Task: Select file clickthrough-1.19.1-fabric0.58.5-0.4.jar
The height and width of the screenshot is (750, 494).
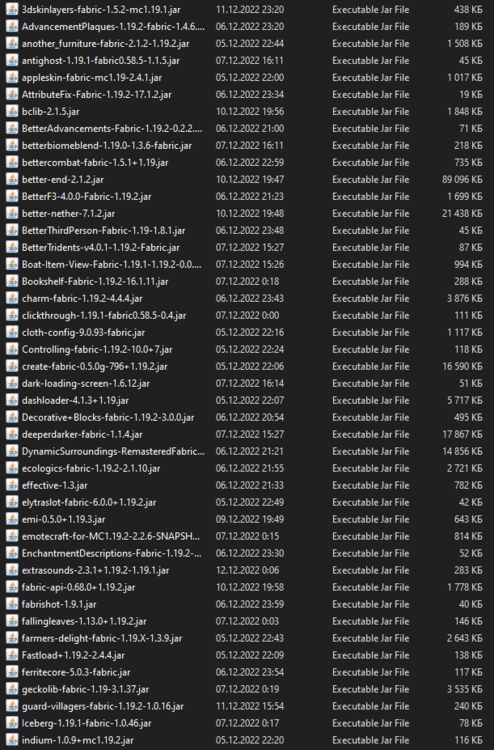Action: click(104, 315)
